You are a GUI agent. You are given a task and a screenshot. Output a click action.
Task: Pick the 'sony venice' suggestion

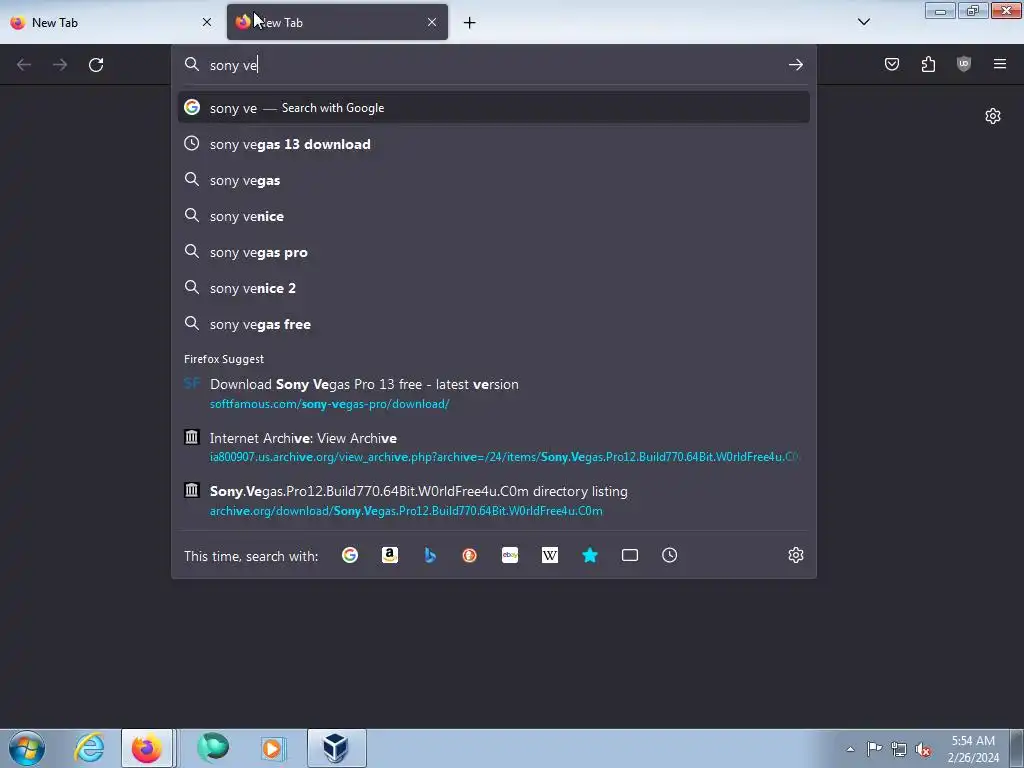[494, 216]
